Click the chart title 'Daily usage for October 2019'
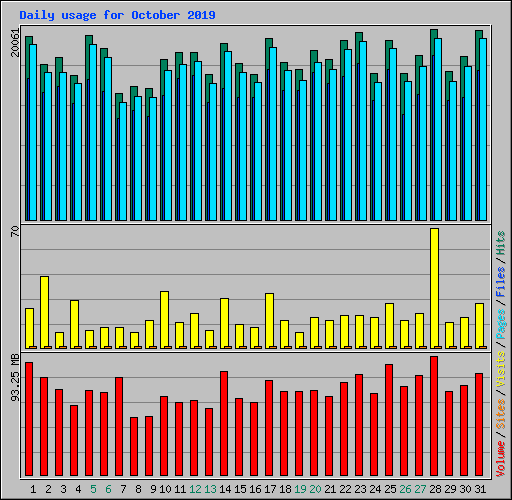 [117, 15]
